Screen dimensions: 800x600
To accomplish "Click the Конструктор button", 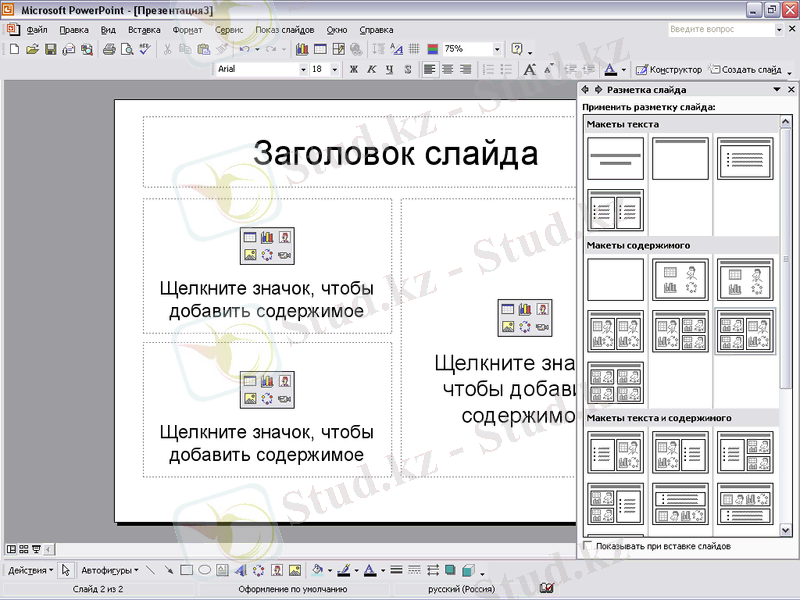I will pos(669,70).
